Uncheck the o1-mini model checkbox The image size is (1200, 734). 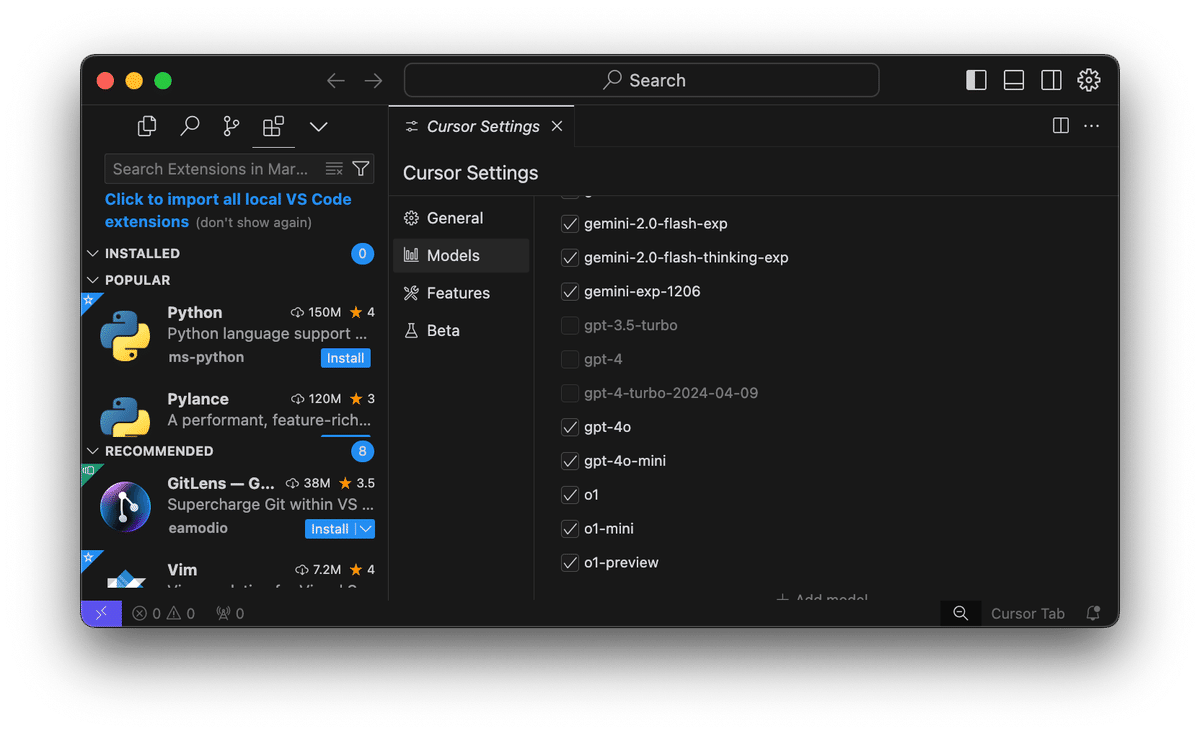570,529
